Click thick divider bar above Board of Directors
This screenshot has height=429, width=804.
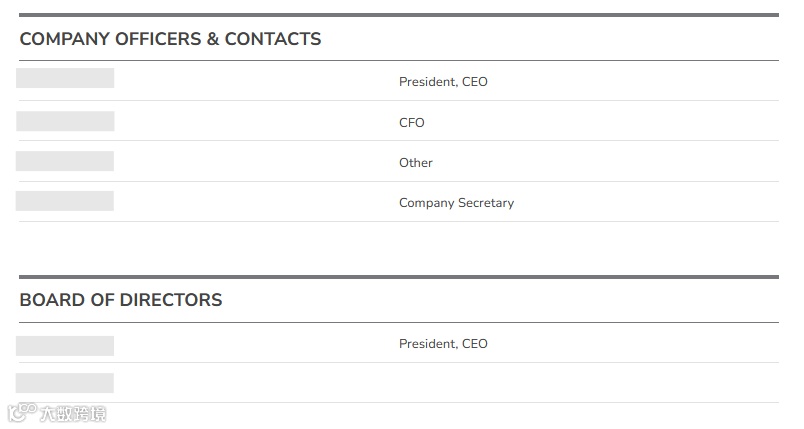click(399, 277)
